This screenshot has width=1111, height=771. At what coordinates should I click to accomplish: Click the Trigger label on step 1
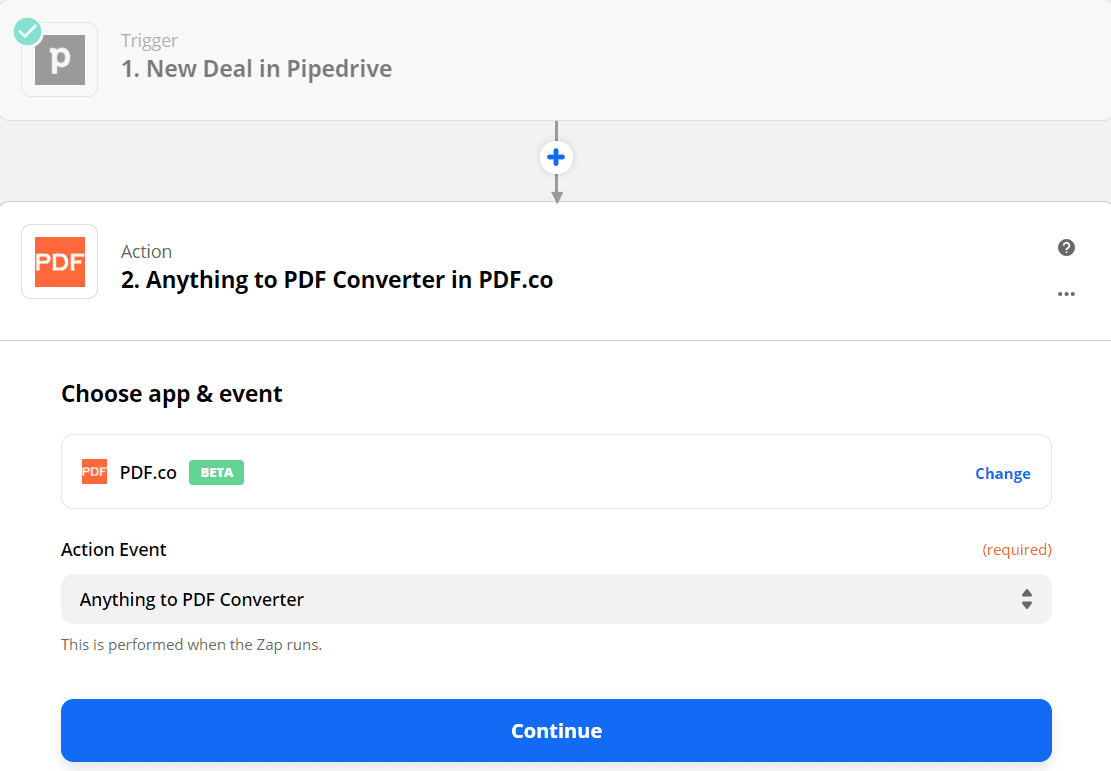click(x=149, y=40)
